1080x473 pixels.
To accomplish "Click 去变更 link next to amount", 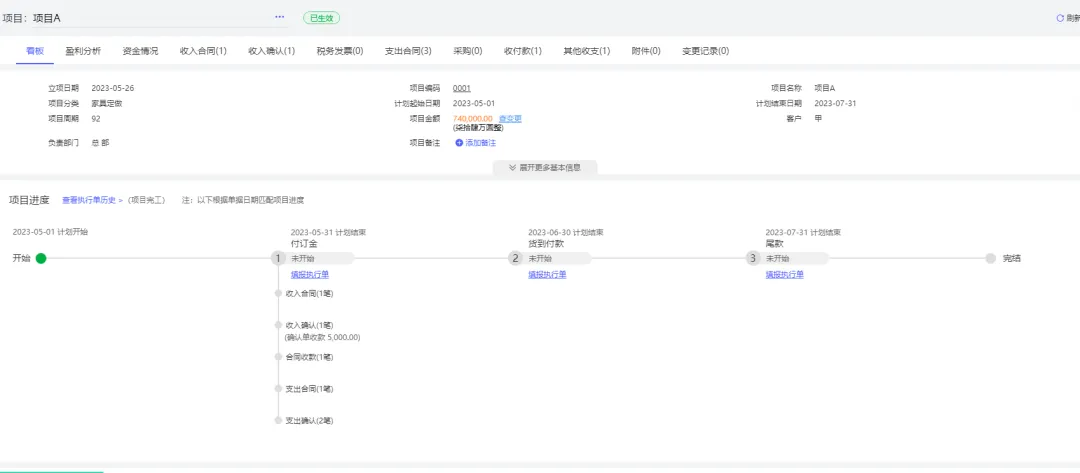I will point(510,118).
